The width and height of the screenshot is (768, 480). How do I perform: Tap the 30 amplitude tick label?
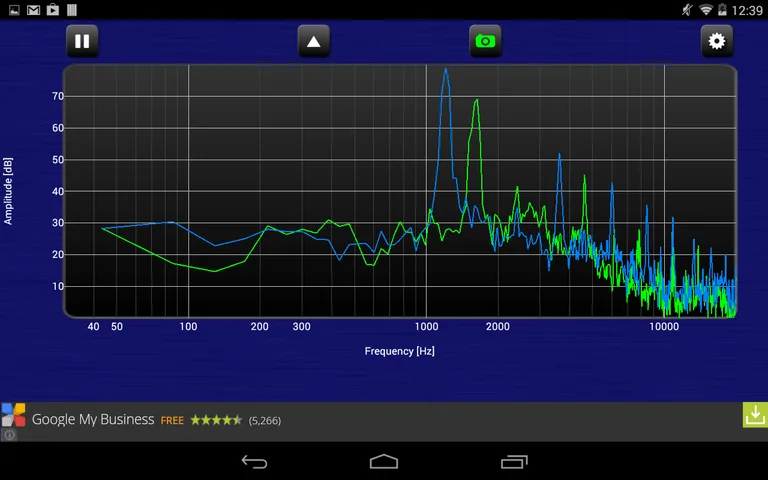click(58, 223)
